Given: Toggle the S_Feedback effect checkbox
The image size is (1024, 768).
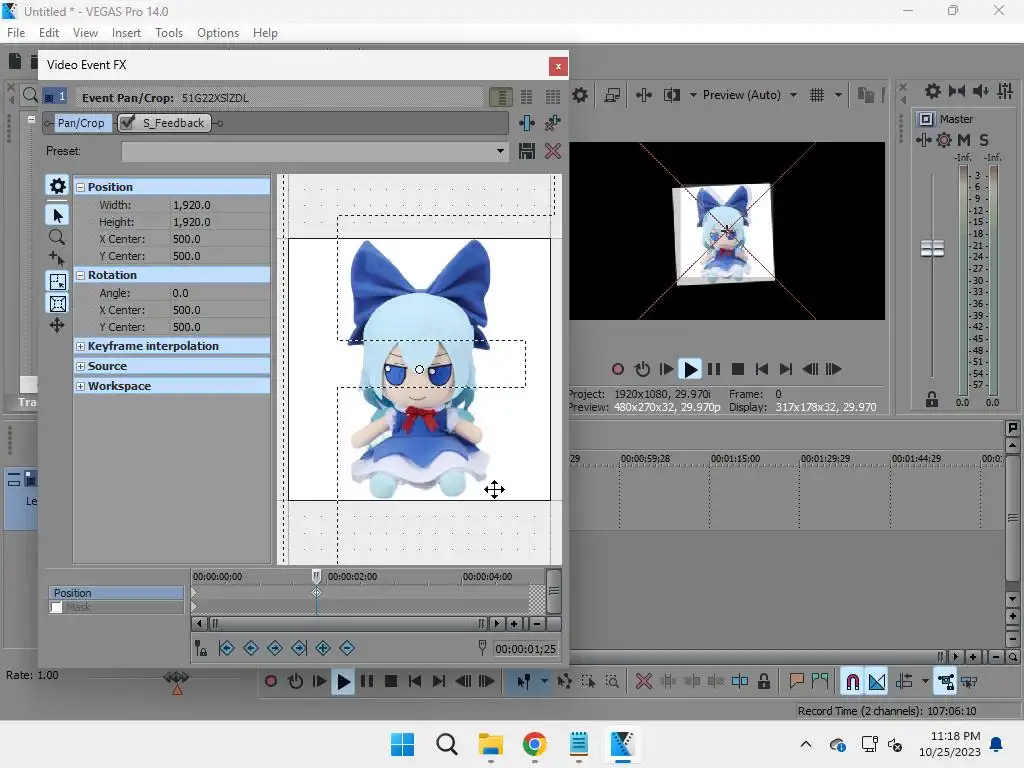Looking at the screenshot, I should [128, 123].
